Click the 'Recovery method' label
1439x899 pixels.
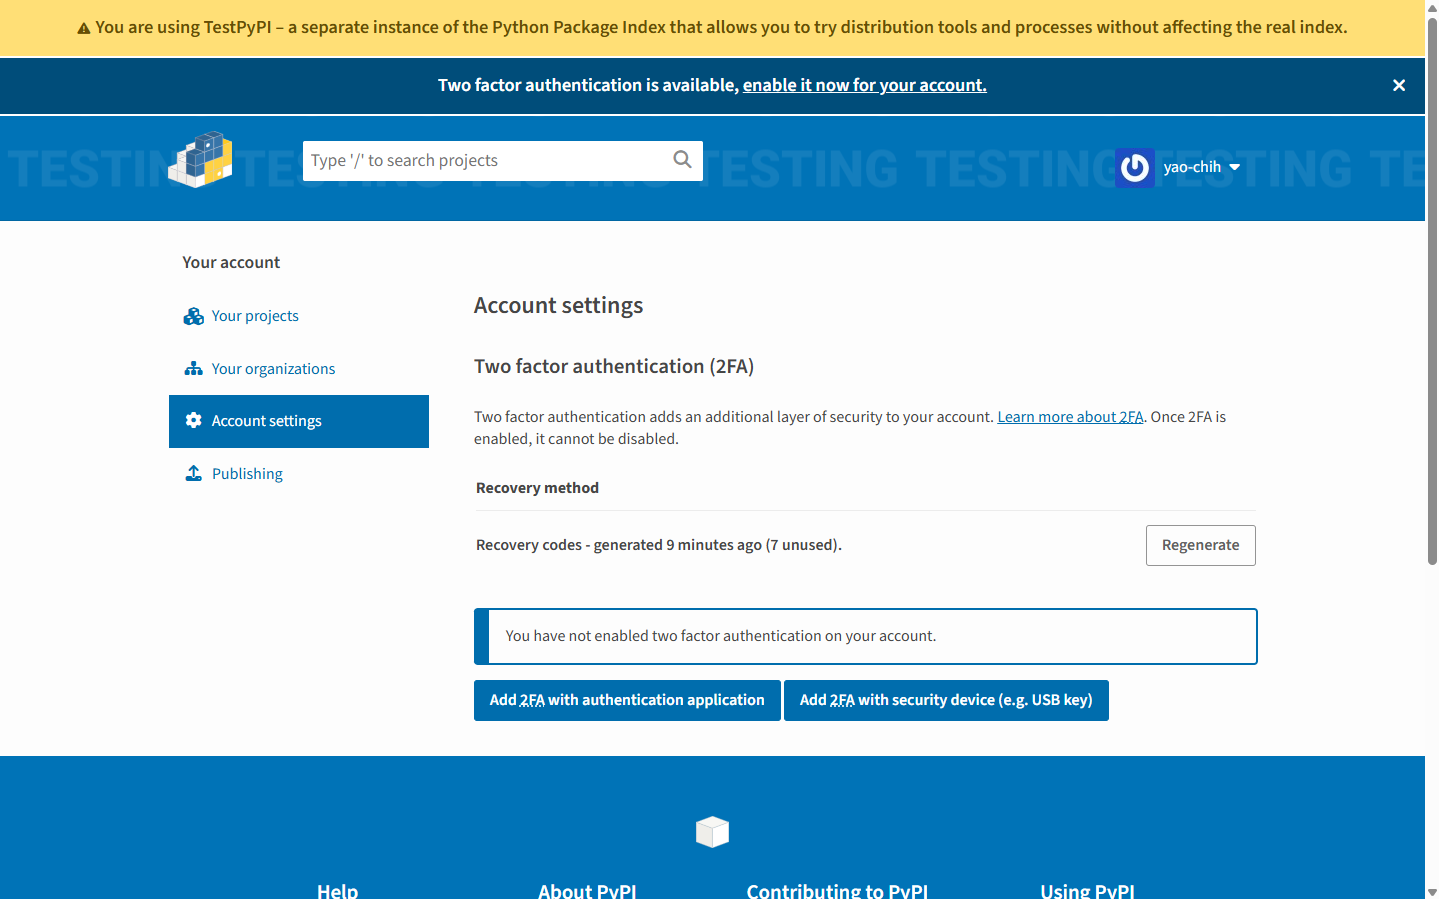coord(537,488)
